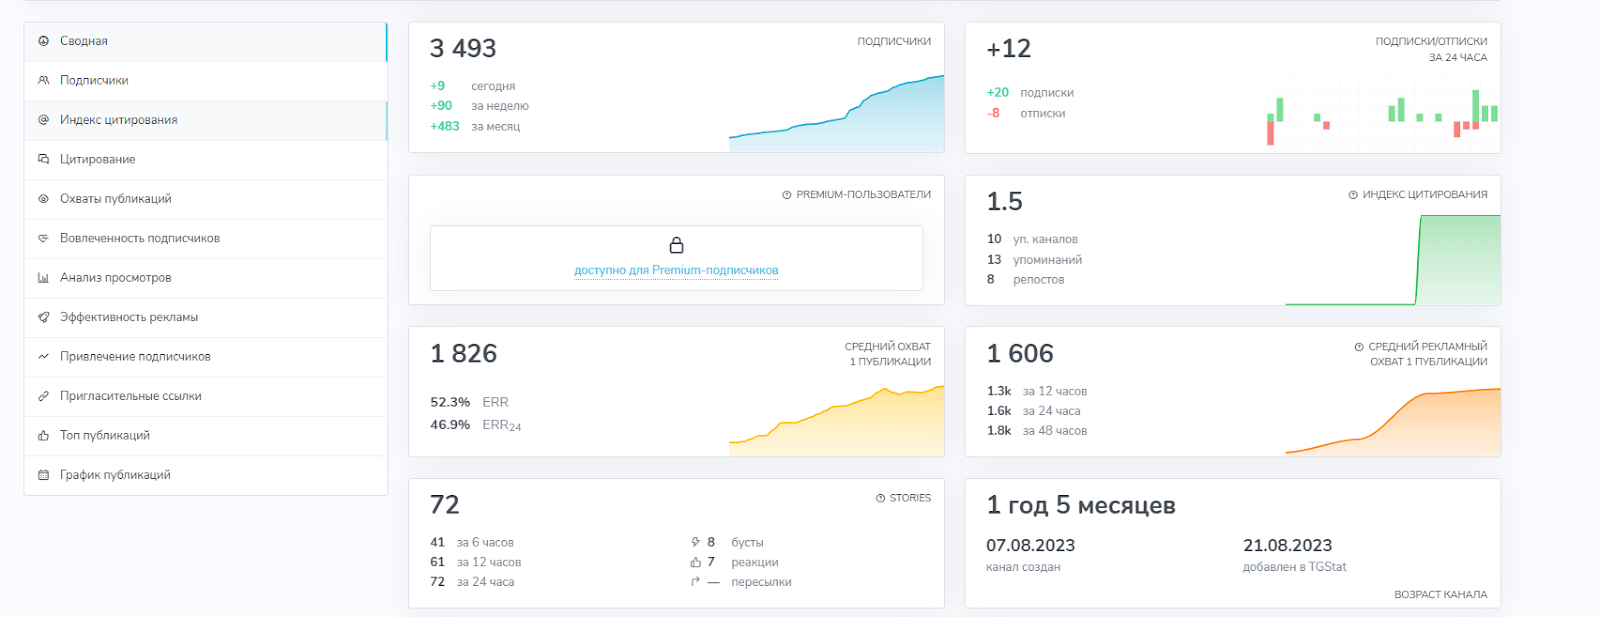Follow the доступно для Premium-подписчиков link
1600x617 pixels.
point(676,270)
